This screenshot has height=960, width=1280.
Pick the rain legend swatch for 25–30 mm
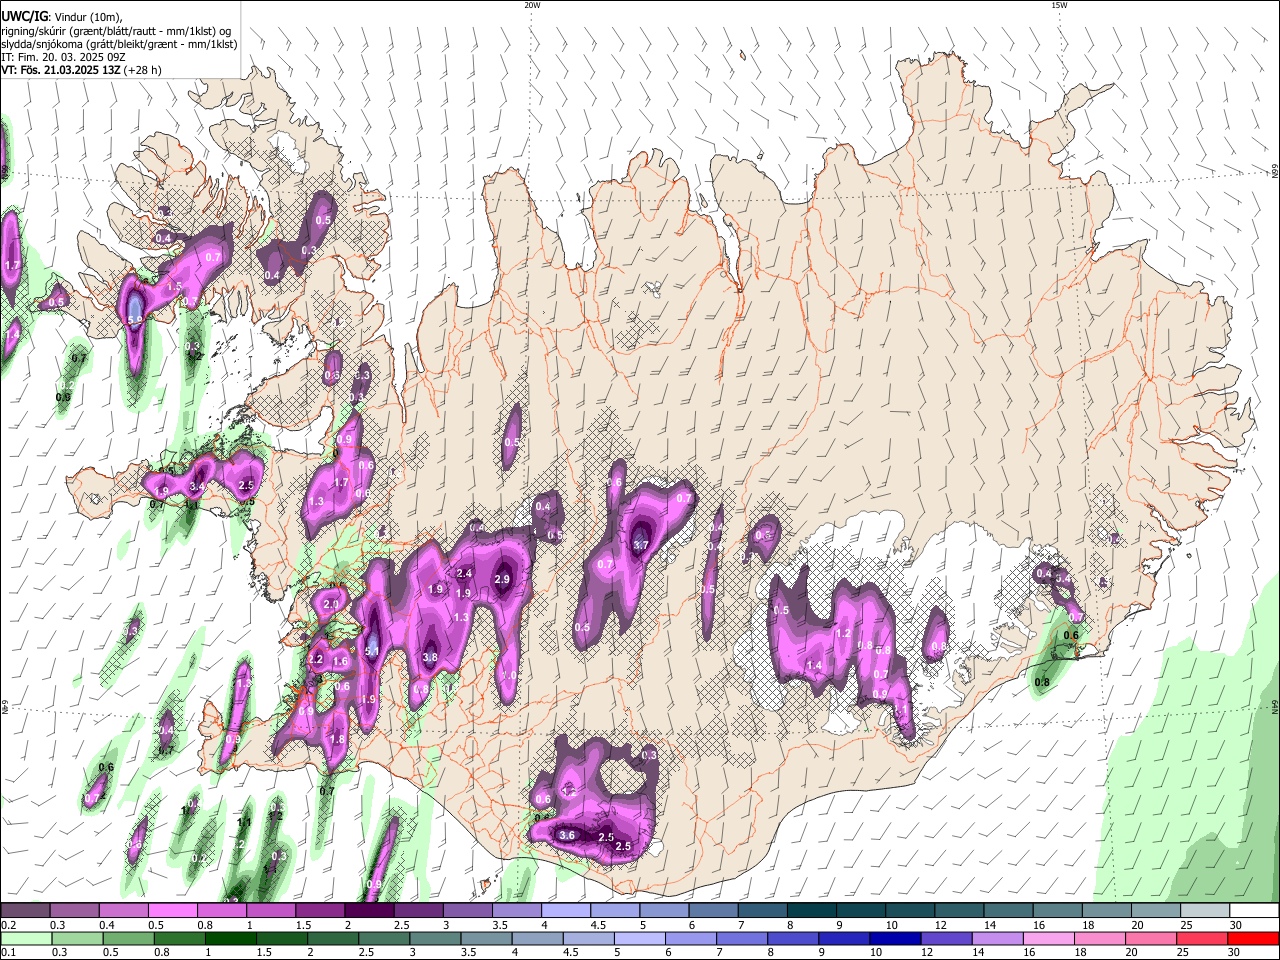(1203, 939)
